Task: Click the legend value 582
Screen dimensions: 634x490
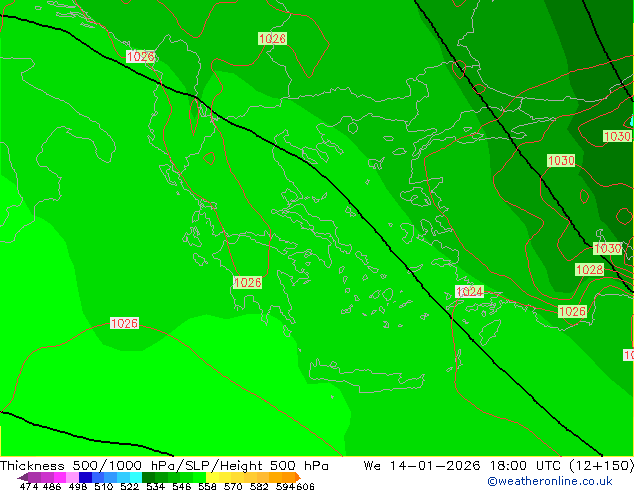Action: (259, 486)
